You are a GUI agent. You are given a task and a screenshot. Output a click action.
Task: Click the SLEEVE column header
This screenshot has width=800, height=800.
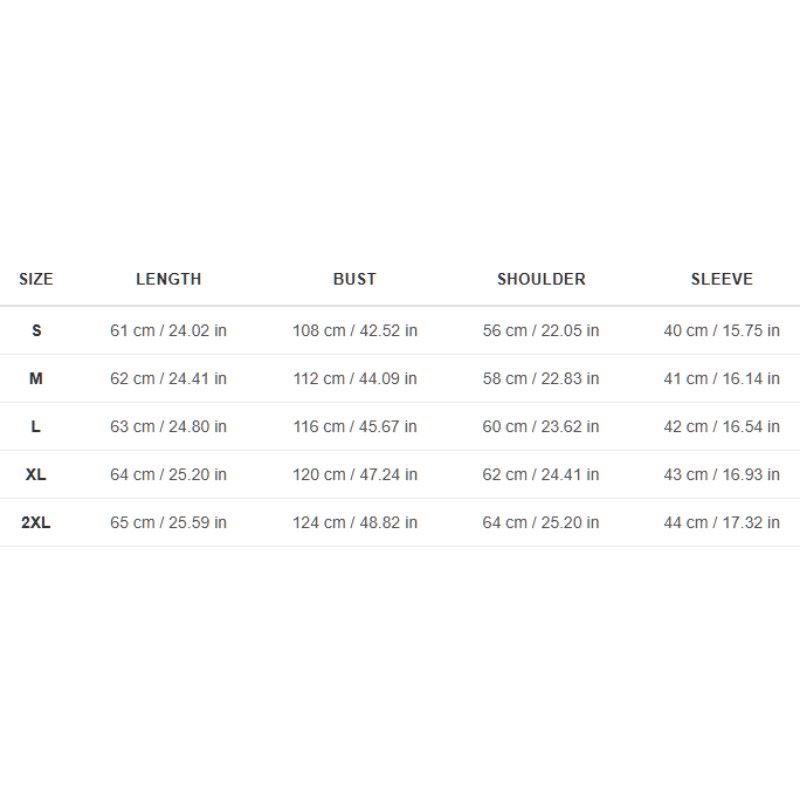[x=721, y=279]
